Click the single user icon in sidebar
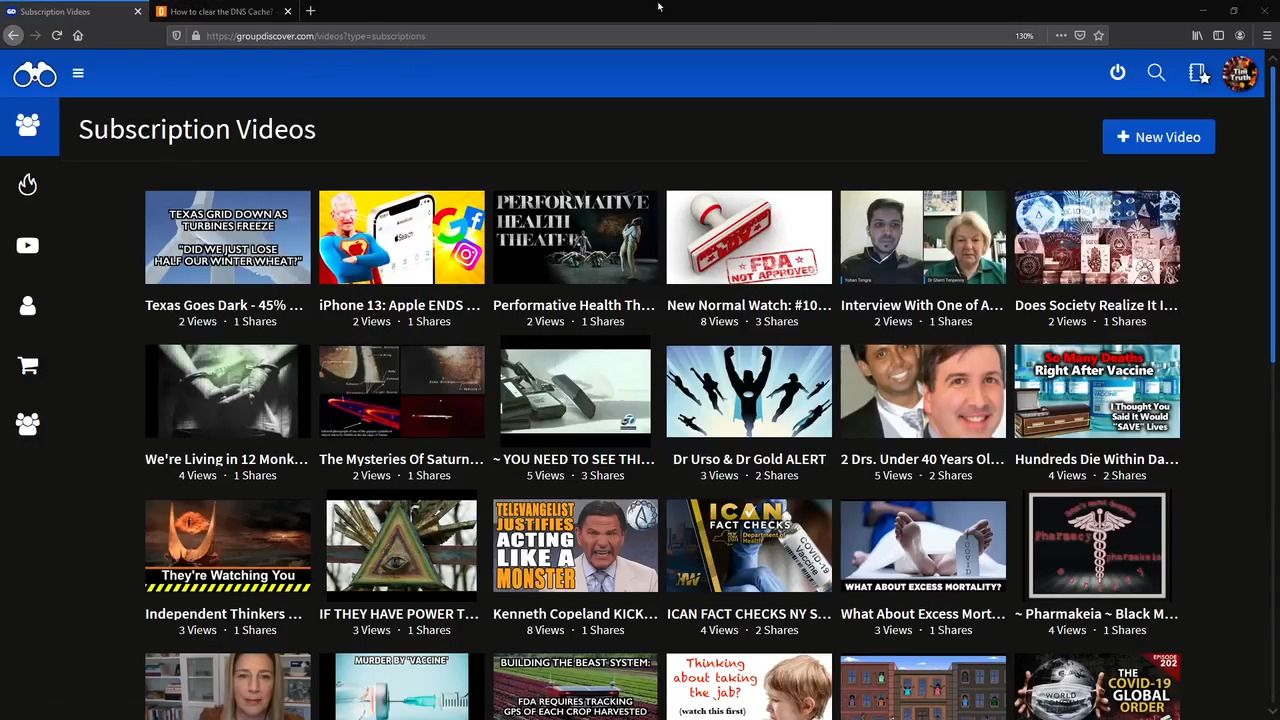The image size is (1280, 720). 28,306
